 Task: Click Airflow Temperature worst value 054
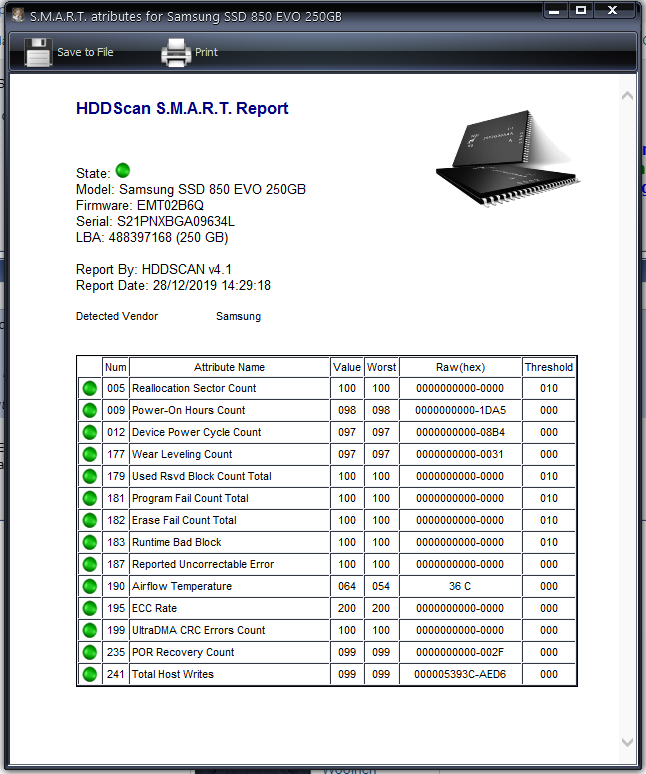point(381,586)
